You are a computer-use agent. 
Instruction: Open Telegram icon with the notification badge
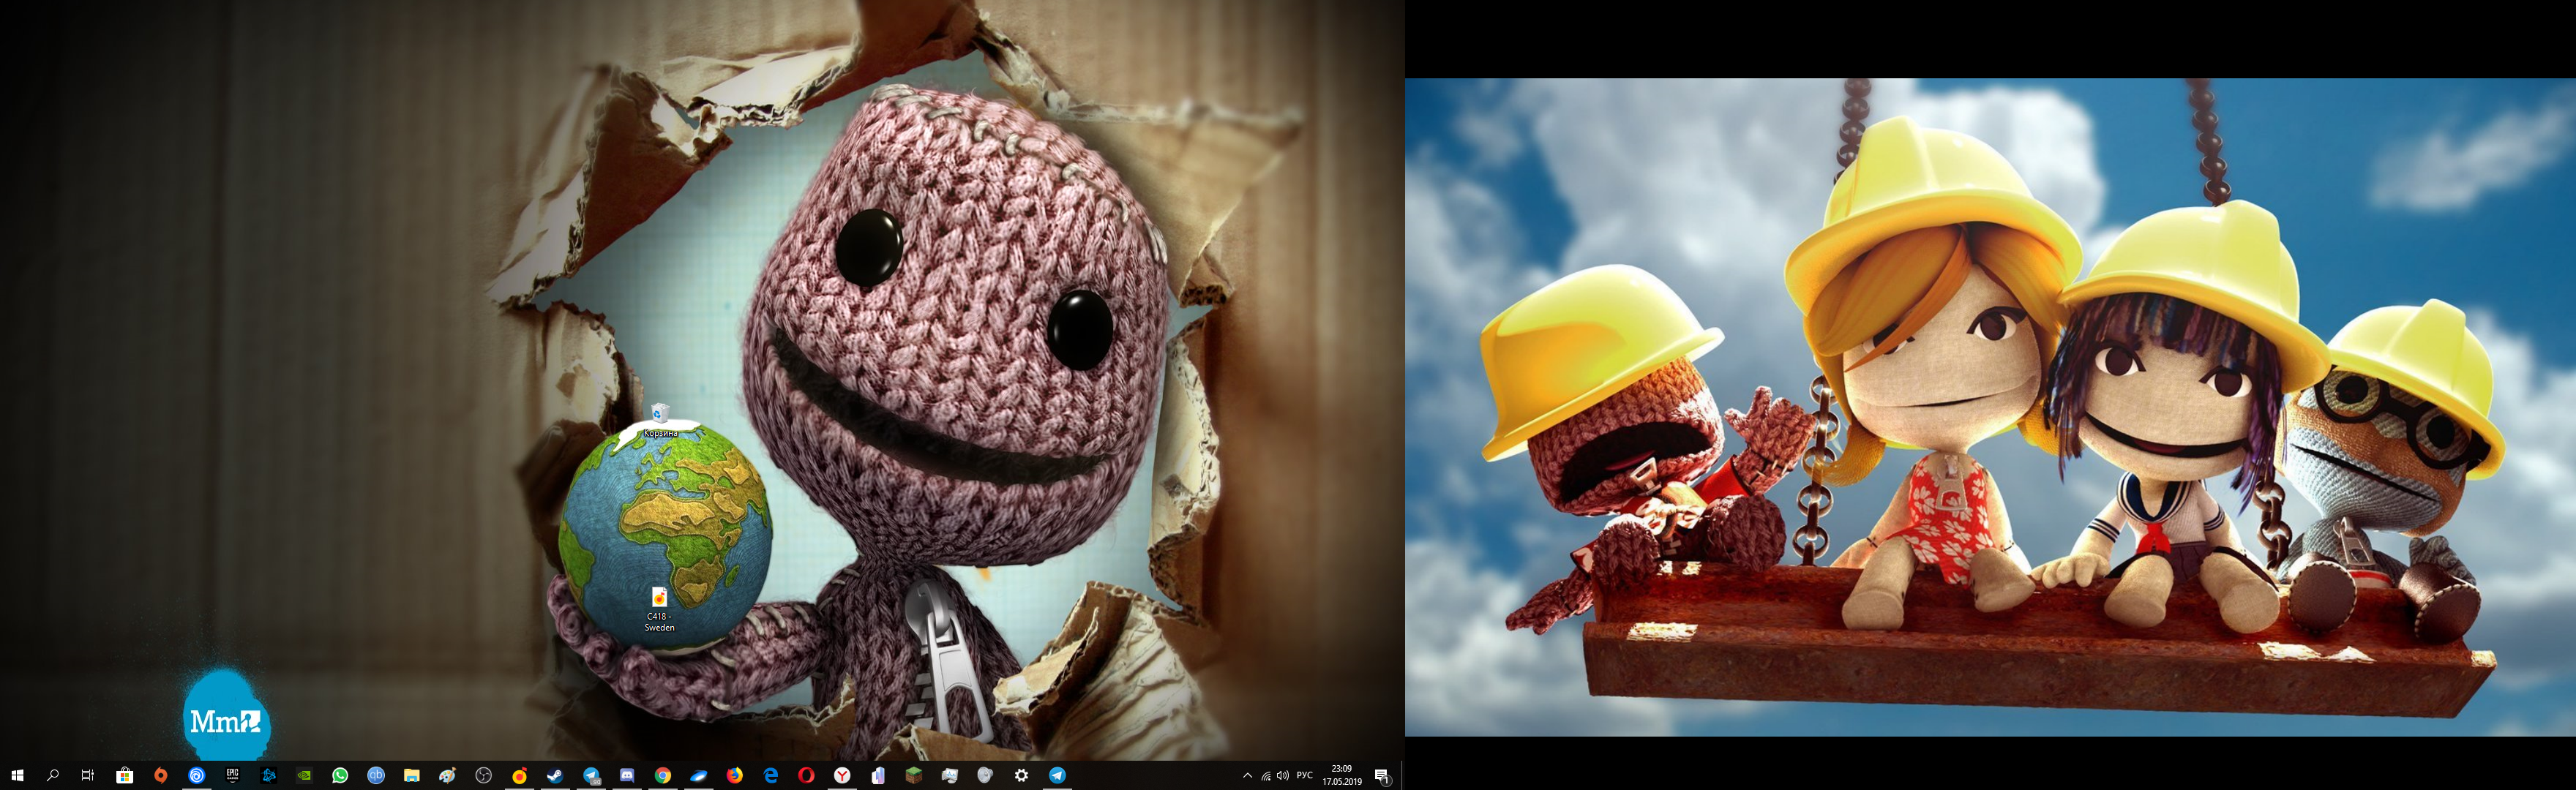(592, 775)
